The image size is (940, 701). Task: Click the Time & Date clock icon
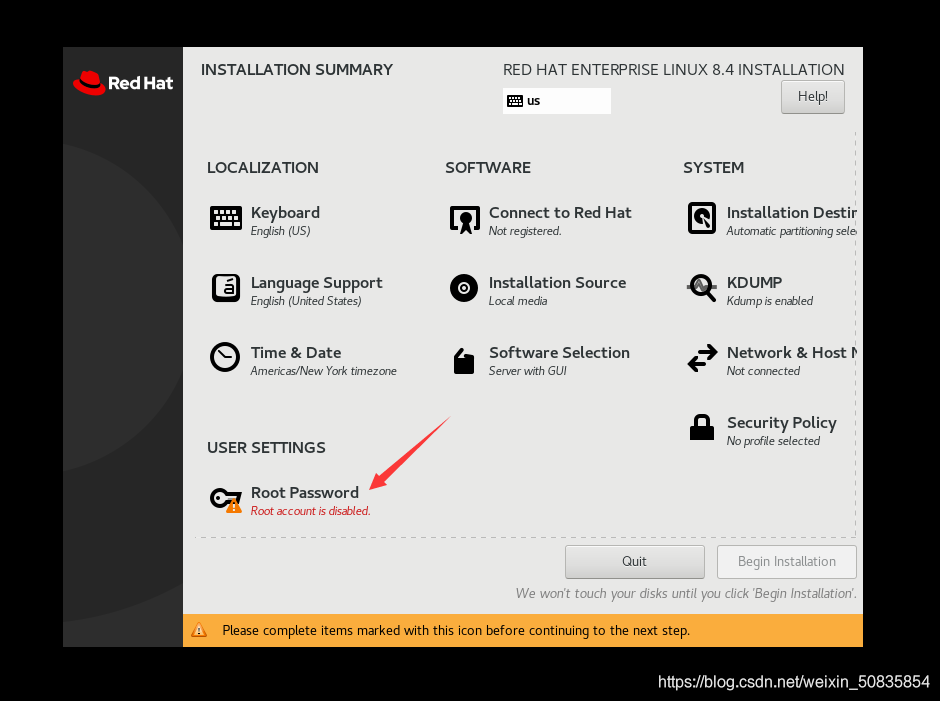coord(225,357)
